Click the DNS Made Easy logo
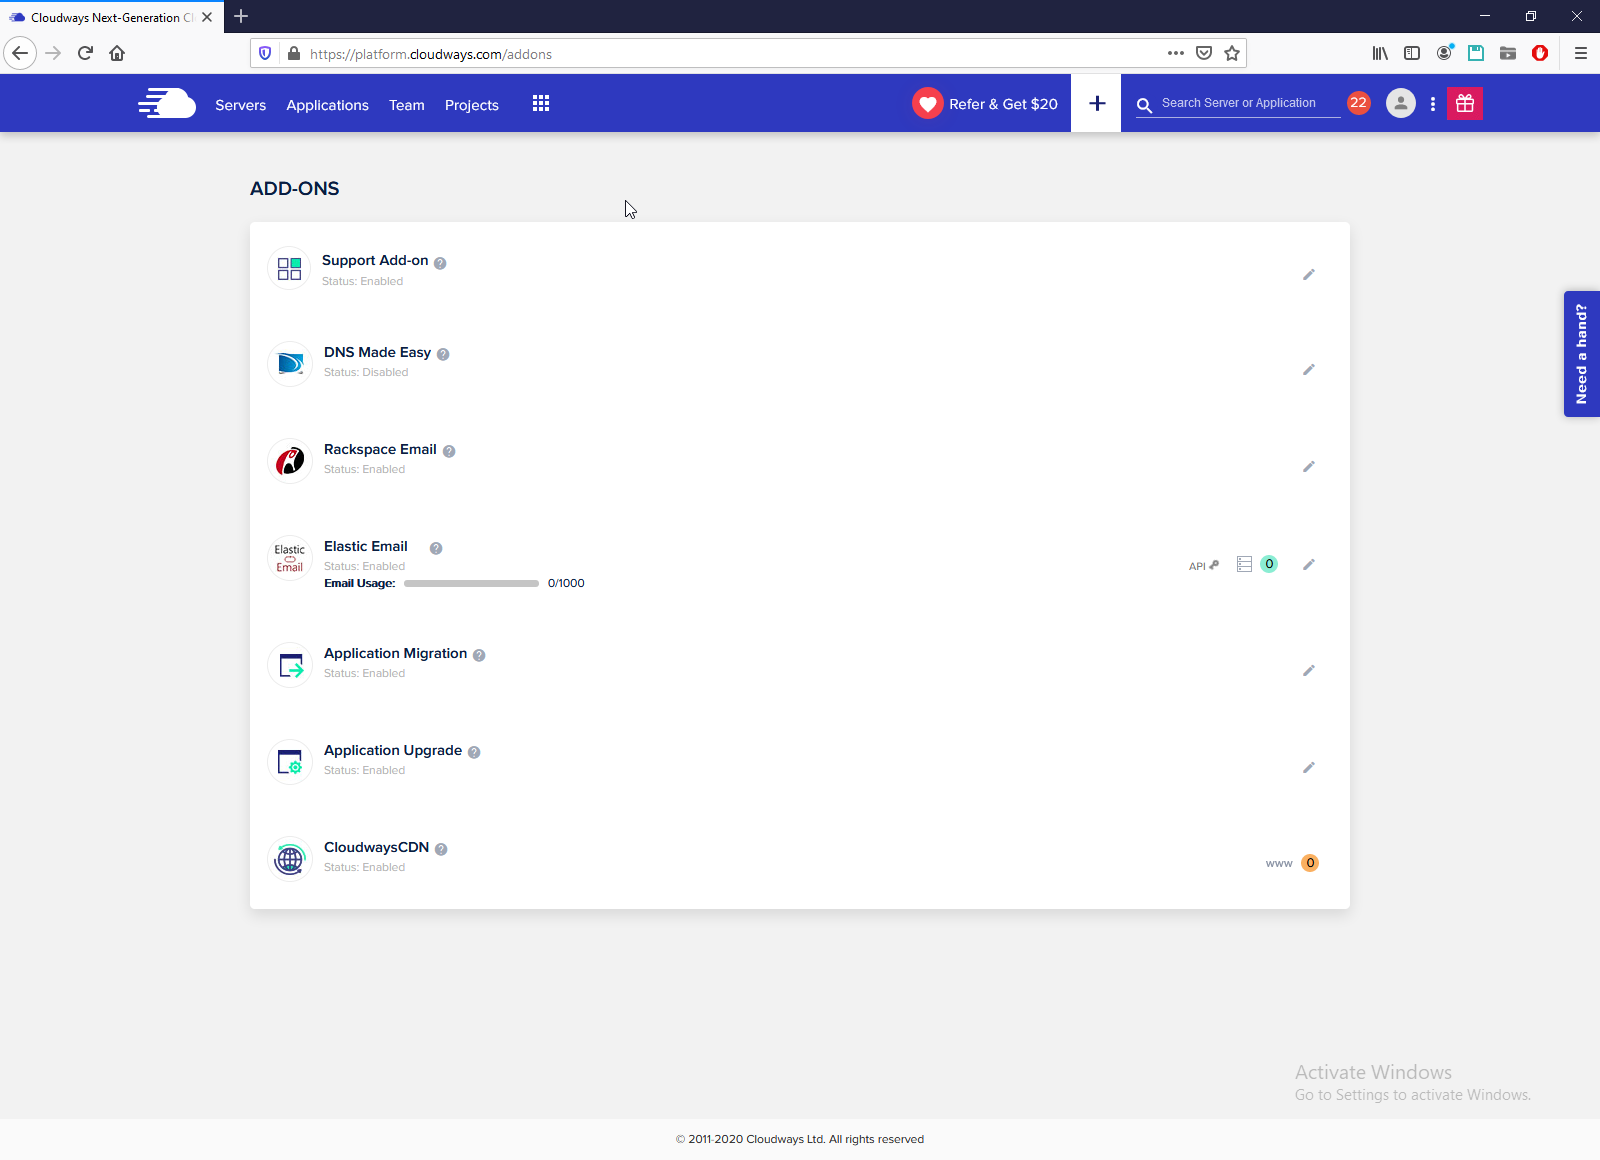Viewport: 1600px width, 1160px height. (290, 363)
